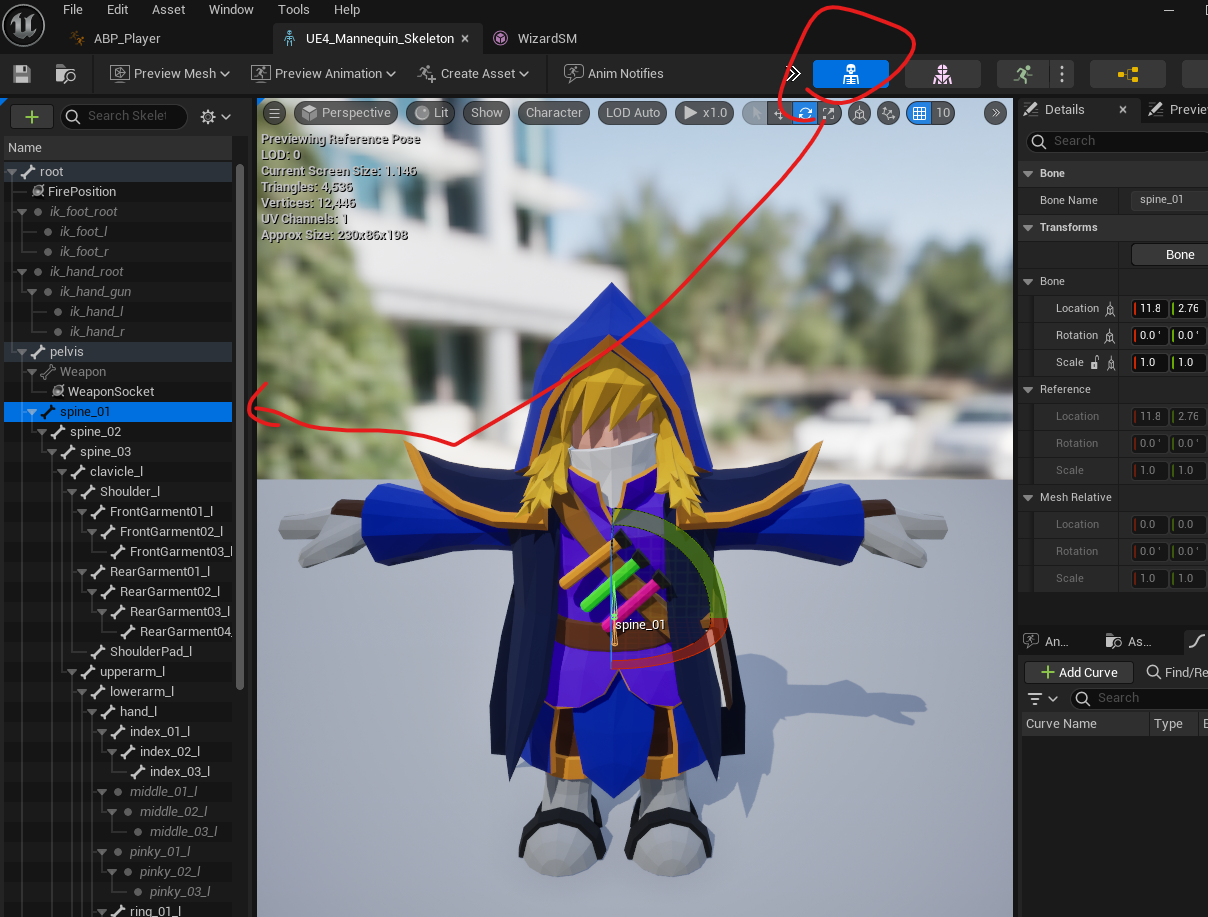Expand the Create Asset dropdown

pyautogui.click(x=473, y=74)
